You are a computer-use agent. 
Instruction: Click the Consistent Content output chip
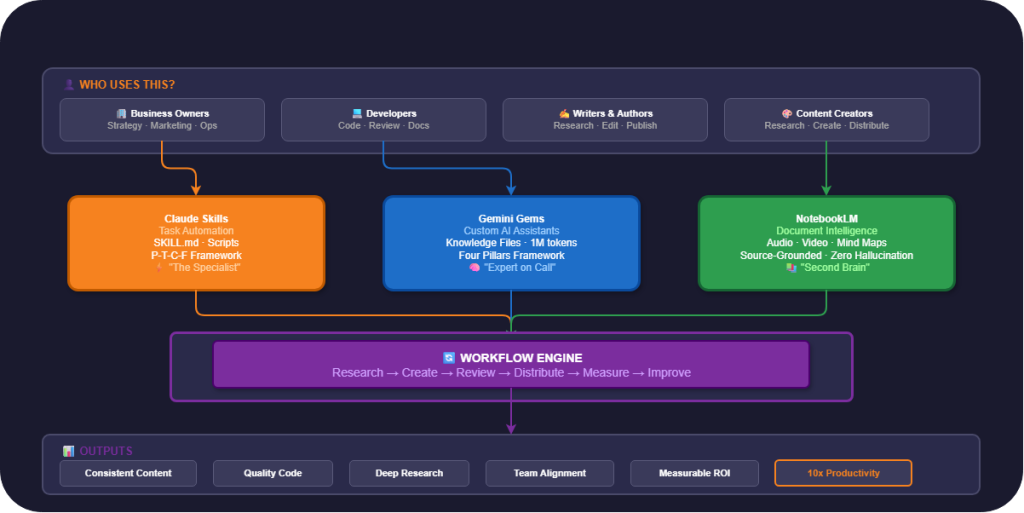tap(128, 473)
